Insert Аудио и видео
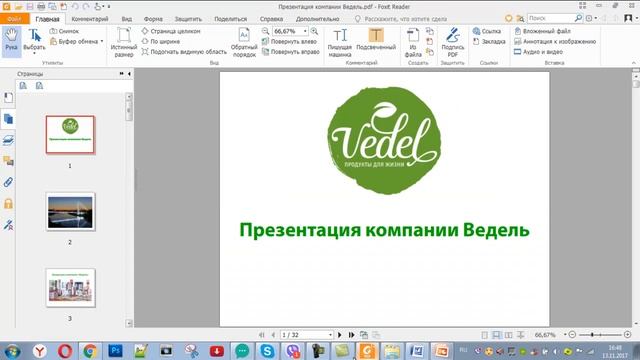Image resolution: width=640 pixels, height=360 pixels. coord(538,52)
